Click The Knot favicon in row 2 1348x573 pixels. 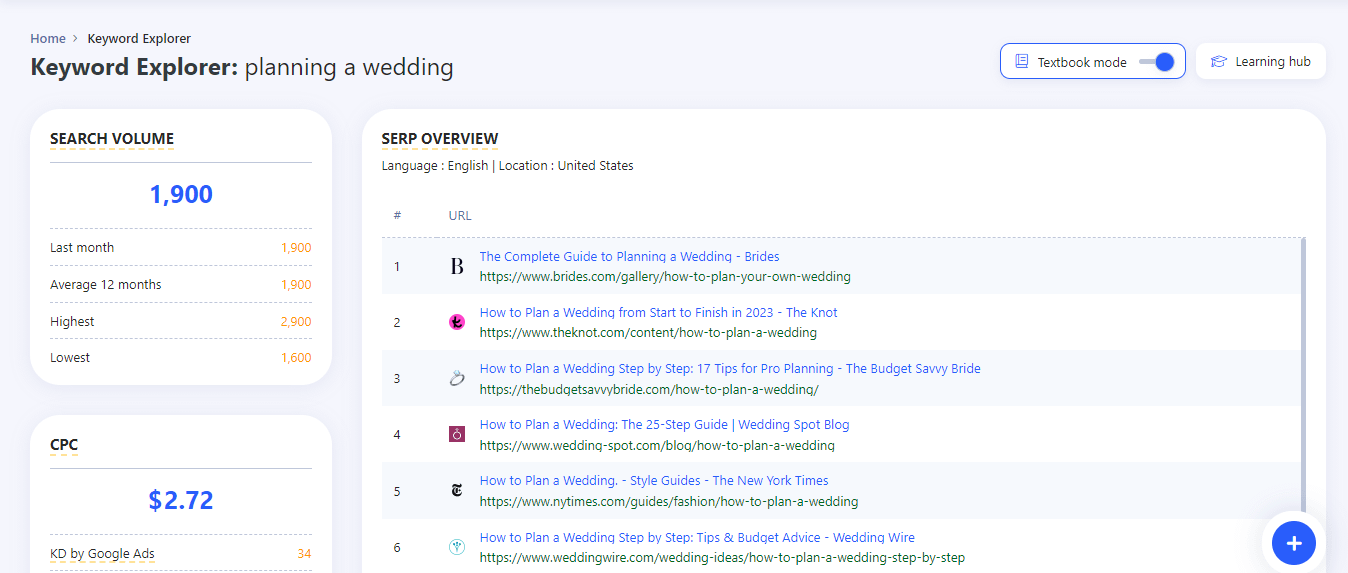pos(457,322)
